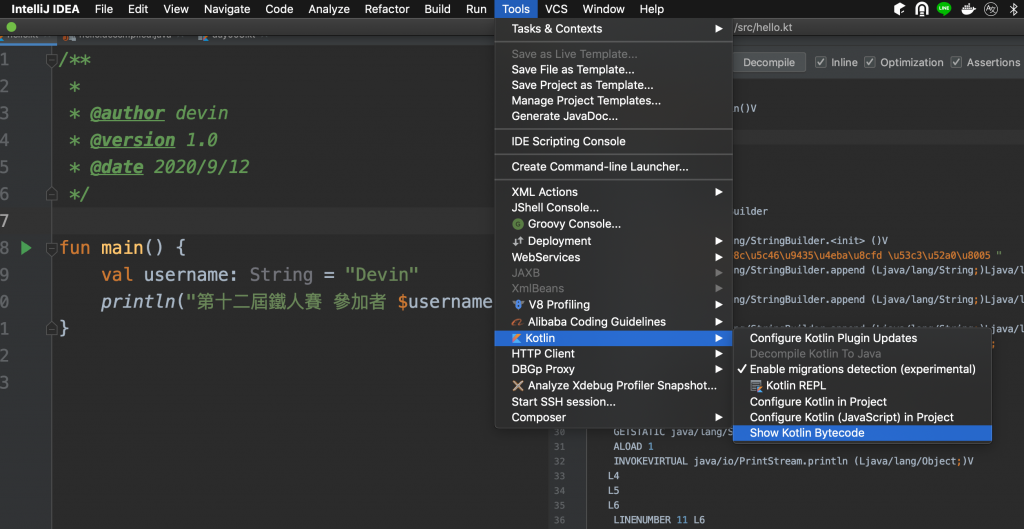Click the println call in editor
This screenshot has width=1024, height=529.
click(x=138, y=302)
